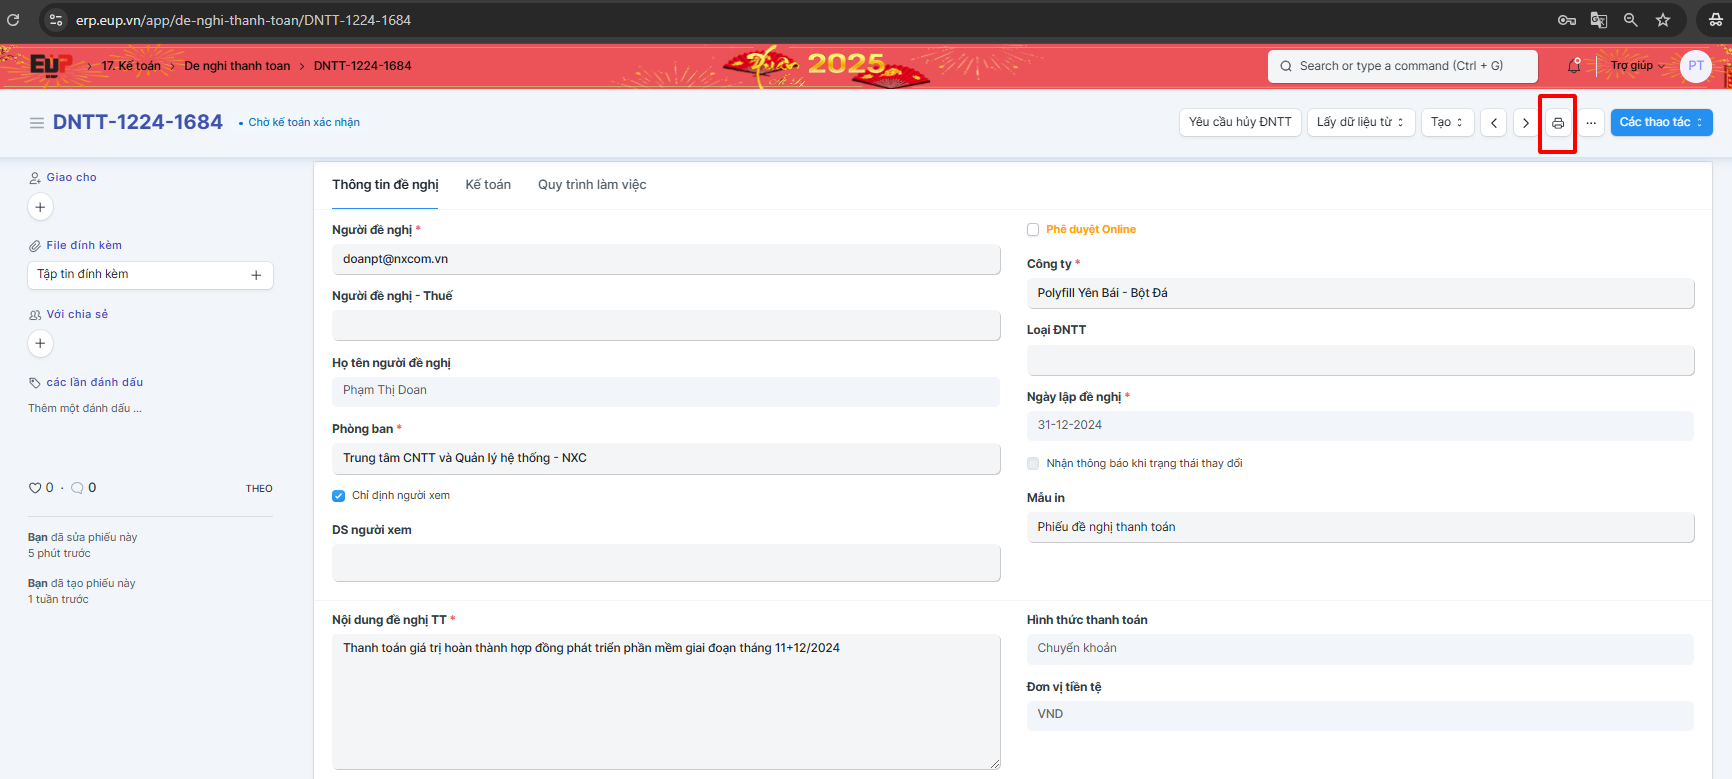Viewport: 1732px width, 779px height.
Task: Toggle Nhận thông báo khi trạng thái thay đổi
Action: [x=1033, y=464]
